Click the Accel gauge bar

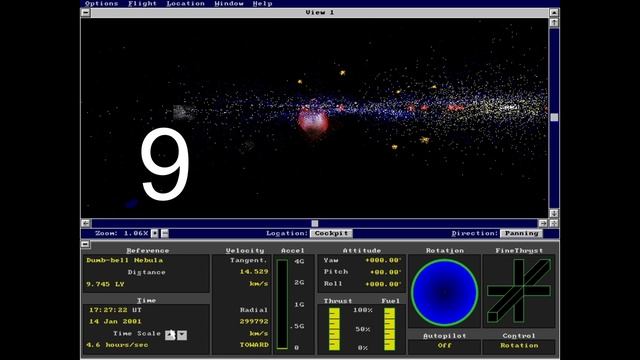[282, 304]
